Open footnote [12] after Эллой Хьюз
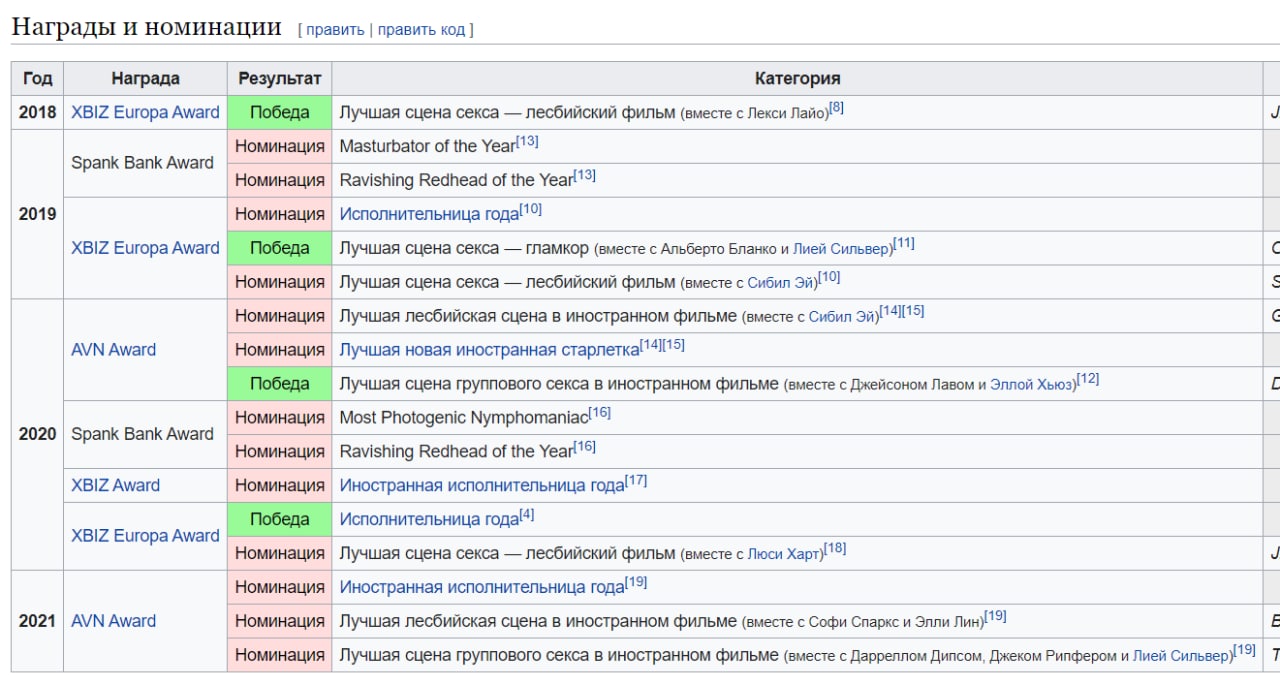The image size is (1280, 685). [1088, 379]
